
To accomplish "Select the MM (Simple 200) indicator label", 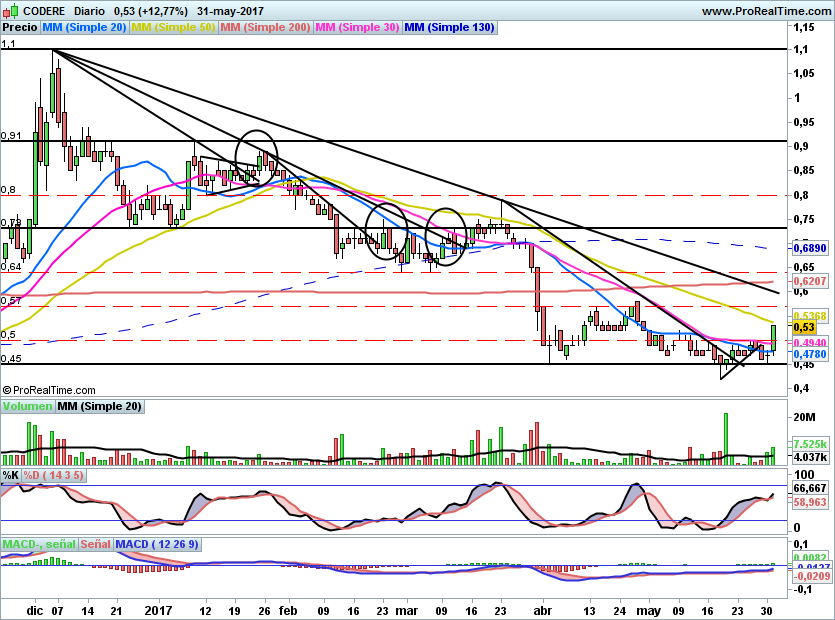I will pyautogui.click(x=266, y=28).
